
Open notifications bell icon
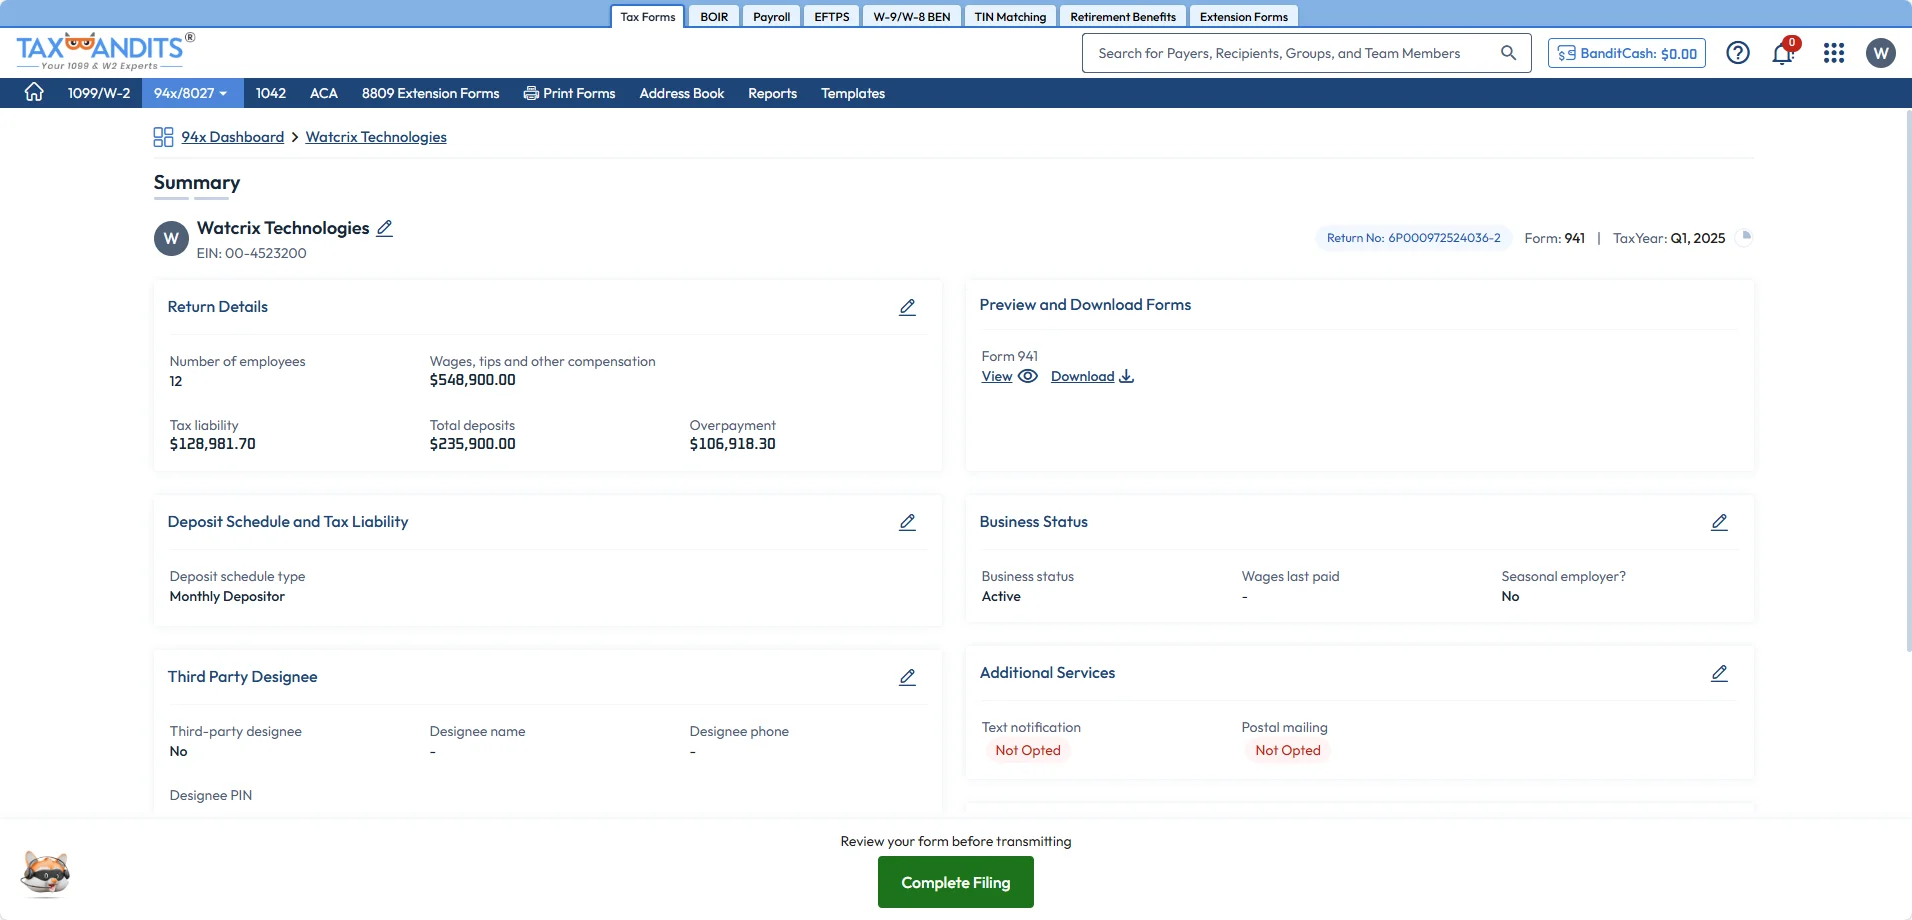[1783, 52]
